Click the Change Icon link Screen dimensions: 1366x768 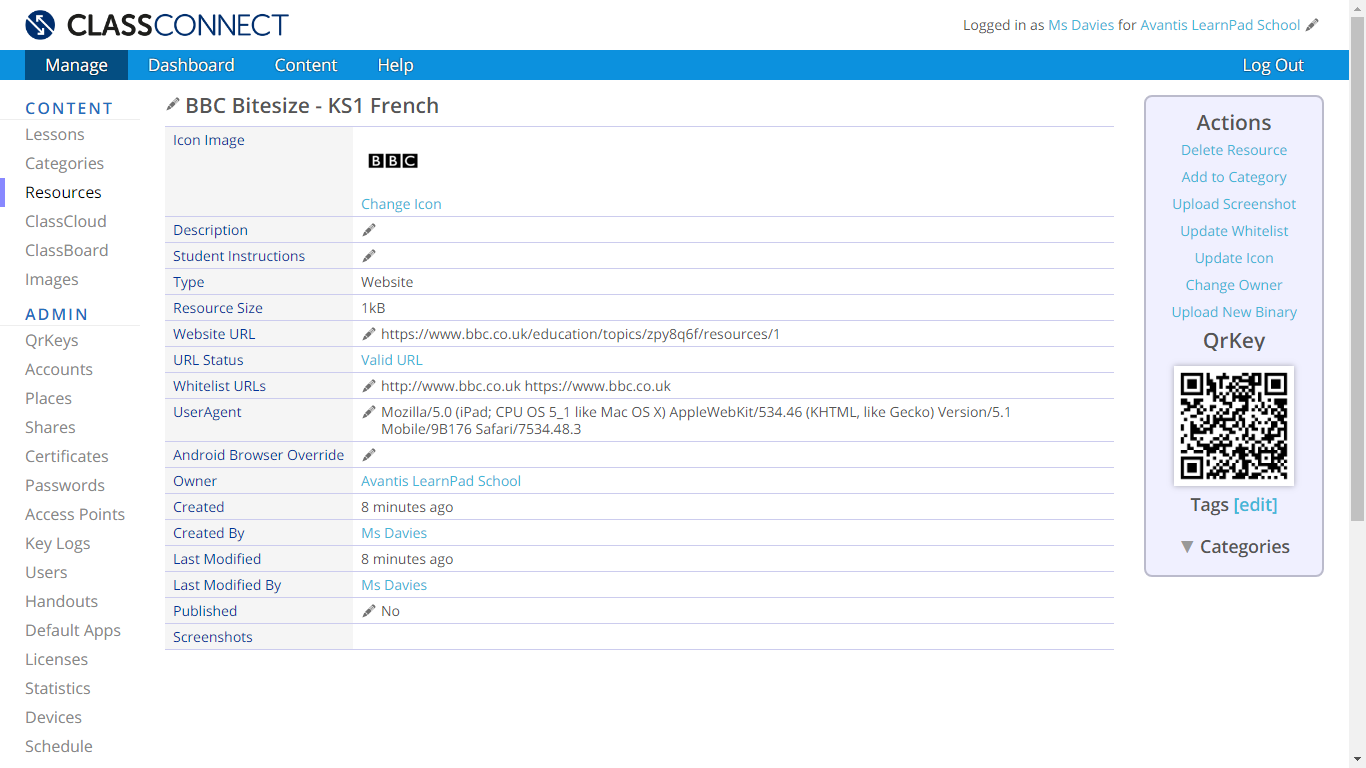[401, 204]
